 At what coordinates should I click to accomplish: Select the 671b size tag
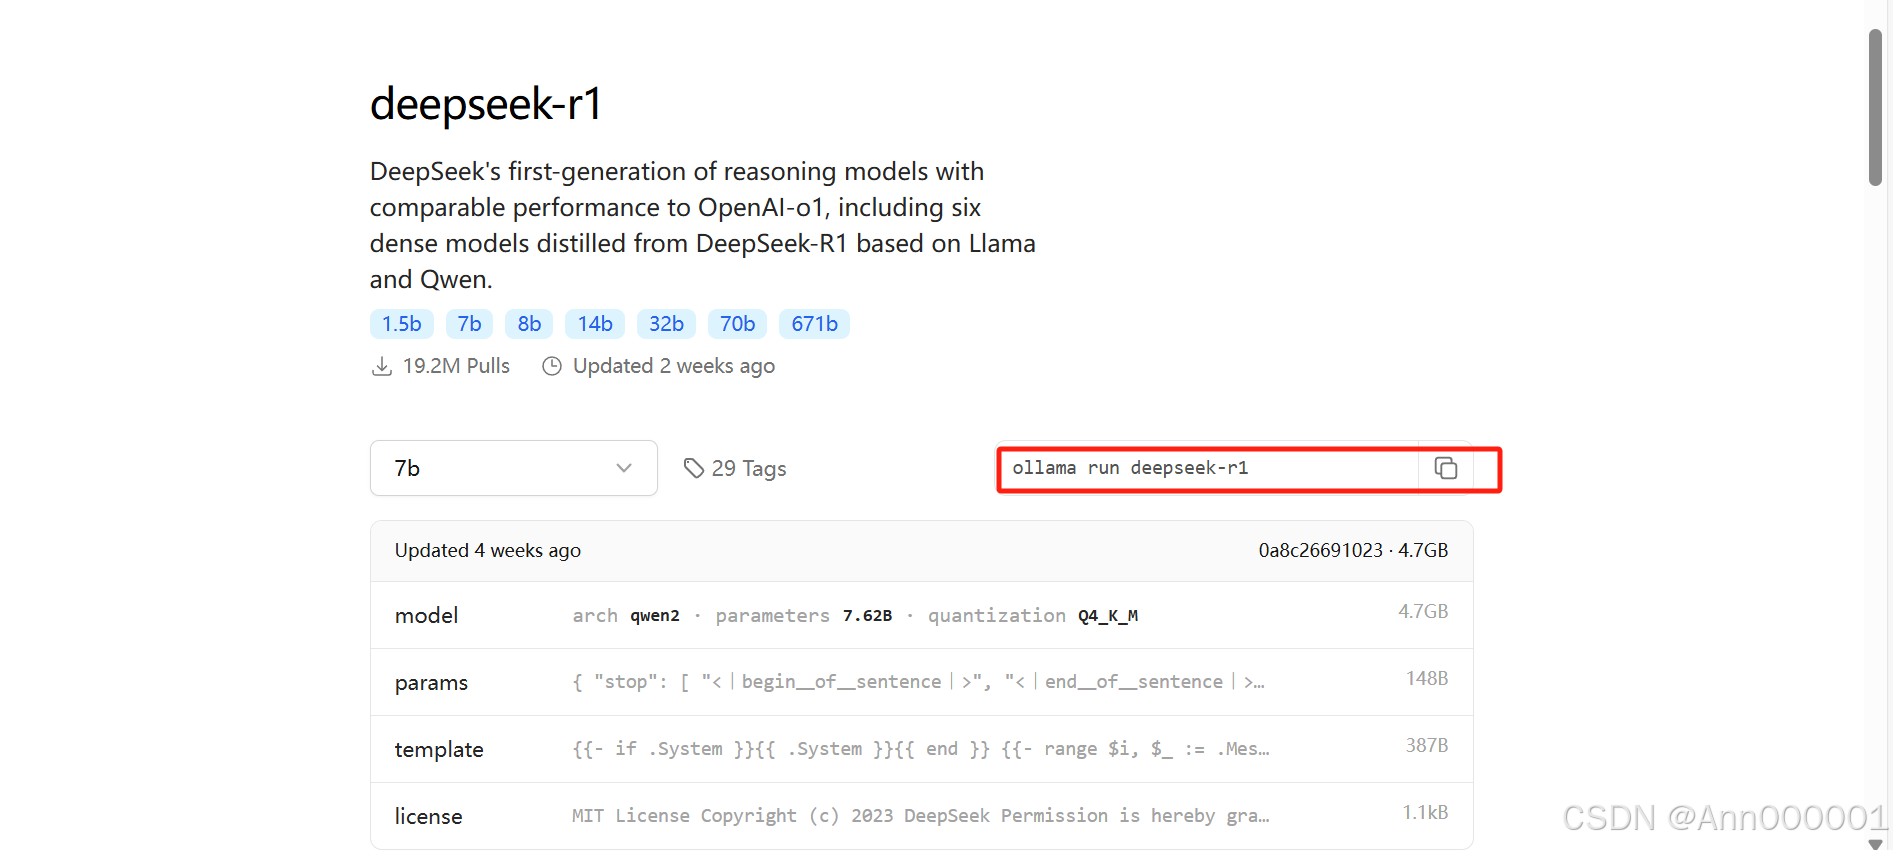[x=814, y=324]
